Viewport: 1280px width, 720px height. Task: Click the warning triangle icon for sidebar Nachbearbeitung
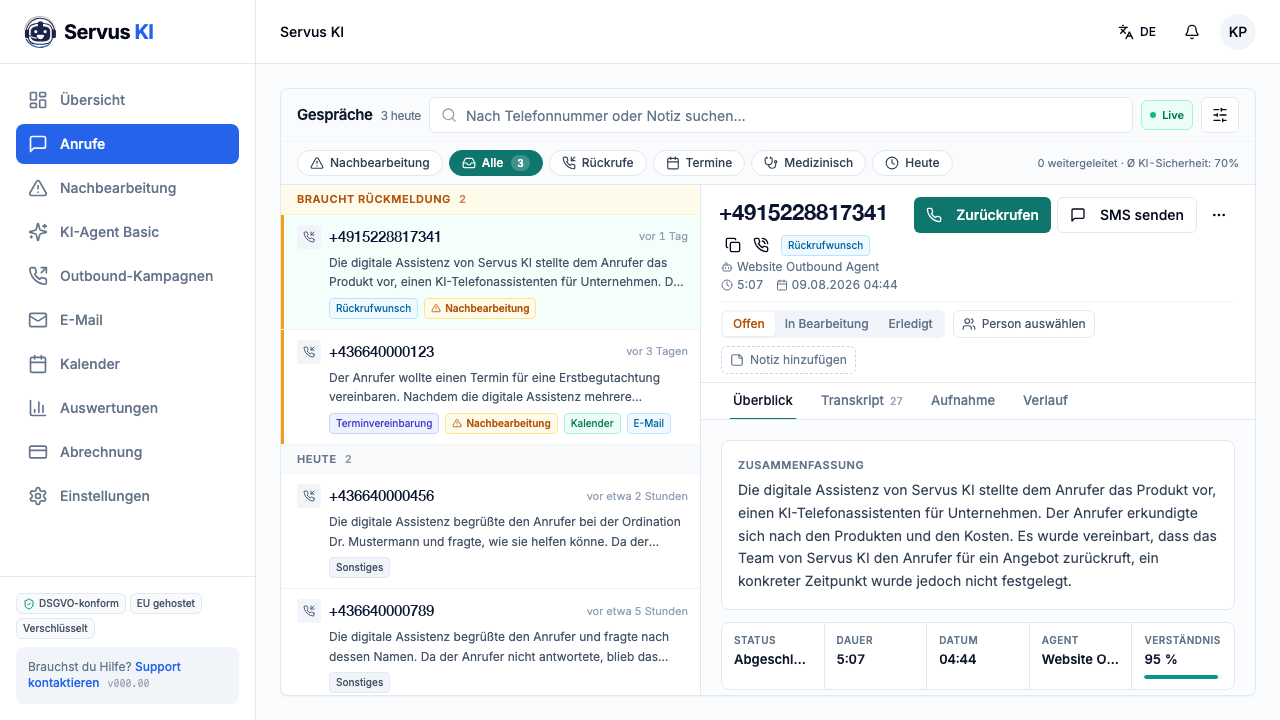coord(38,188)
